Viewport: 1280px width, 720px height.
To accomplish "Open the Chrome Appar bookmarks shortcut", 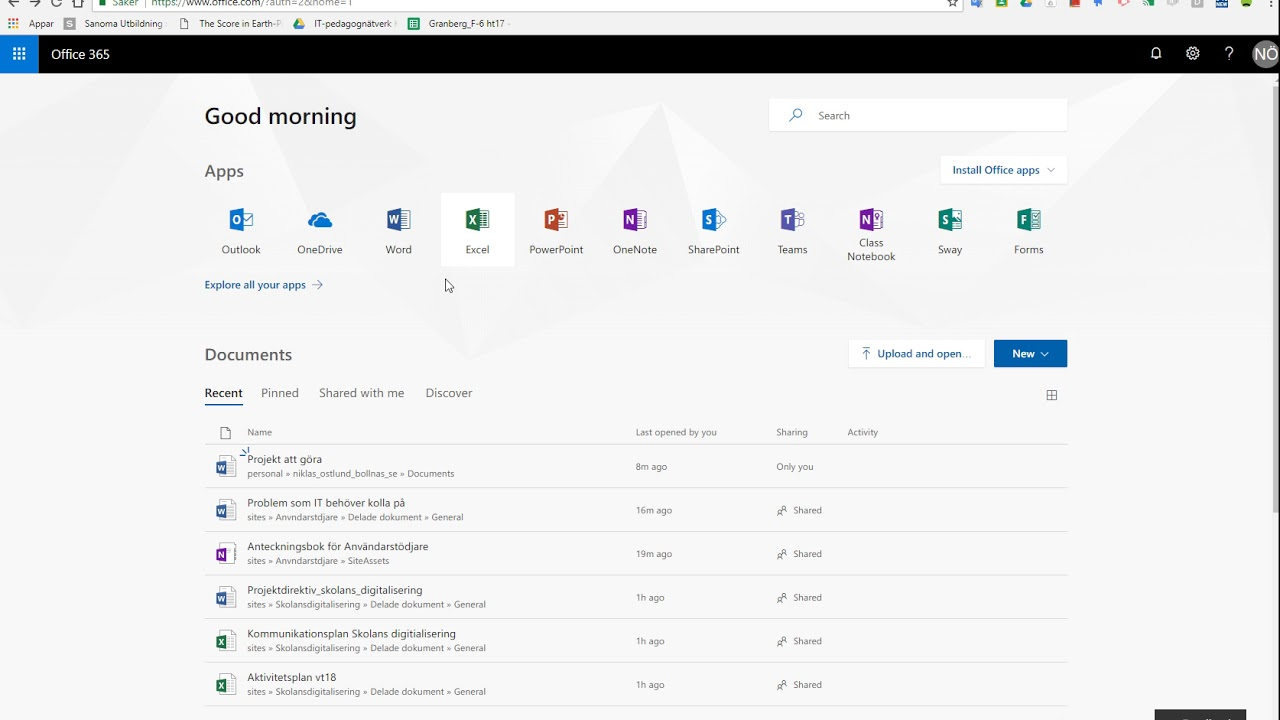I will click(x=30, y=23).
